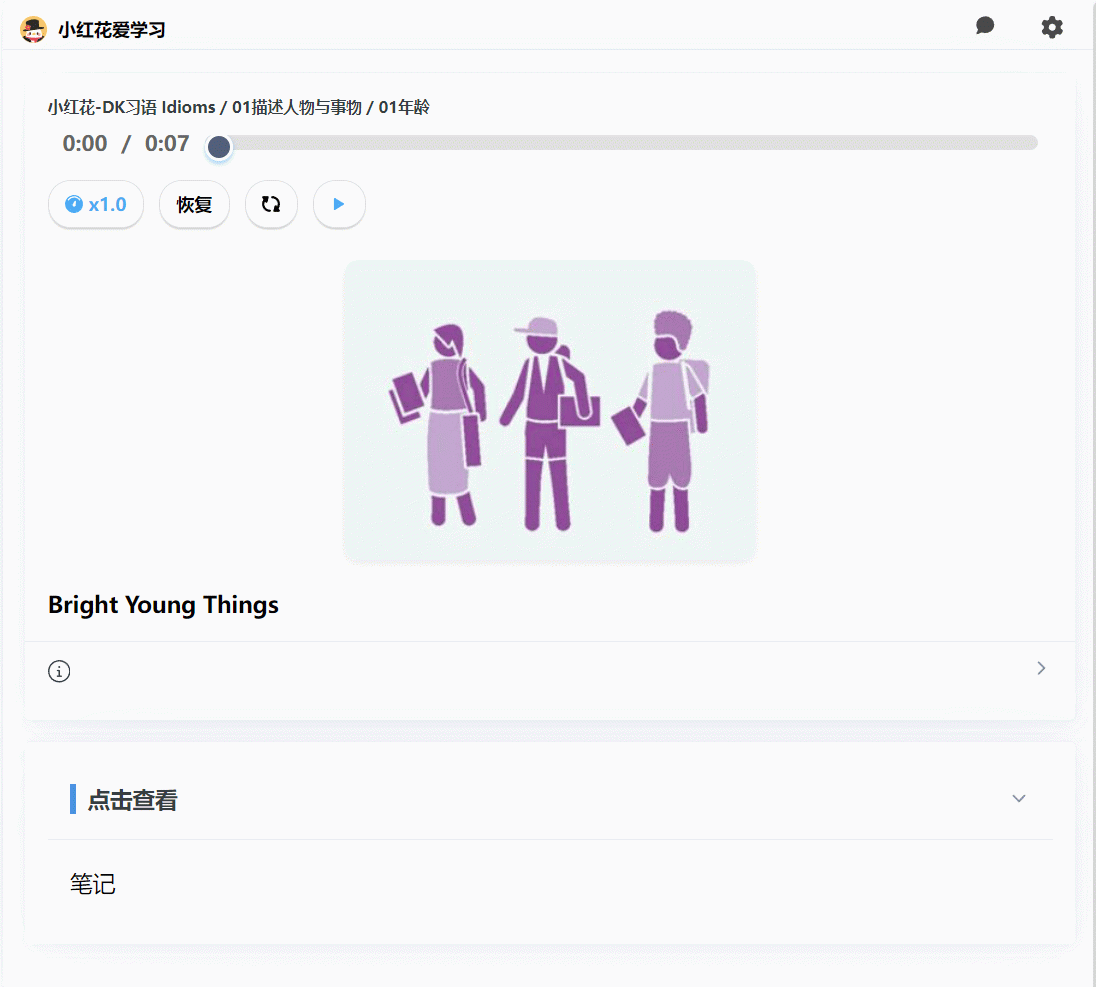Viewport: 1096px width, 987px height.
Task: Click the purple students illustration
Action: [x=549, y=411]
